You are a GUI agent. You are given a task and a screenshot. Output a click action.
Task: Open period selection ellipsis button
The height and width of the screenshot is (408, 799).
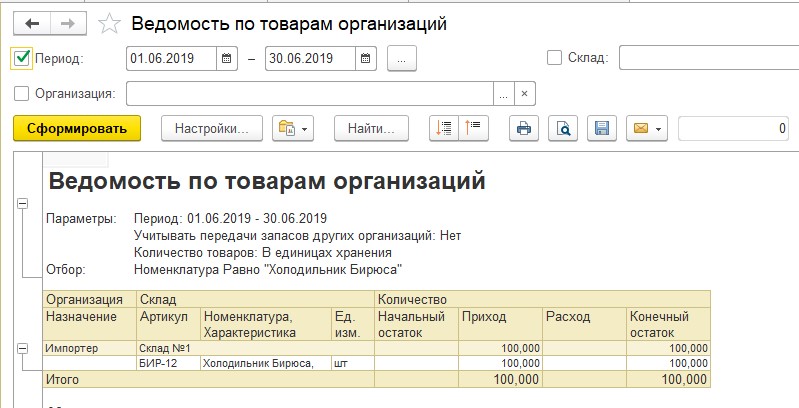coord(402,59)
